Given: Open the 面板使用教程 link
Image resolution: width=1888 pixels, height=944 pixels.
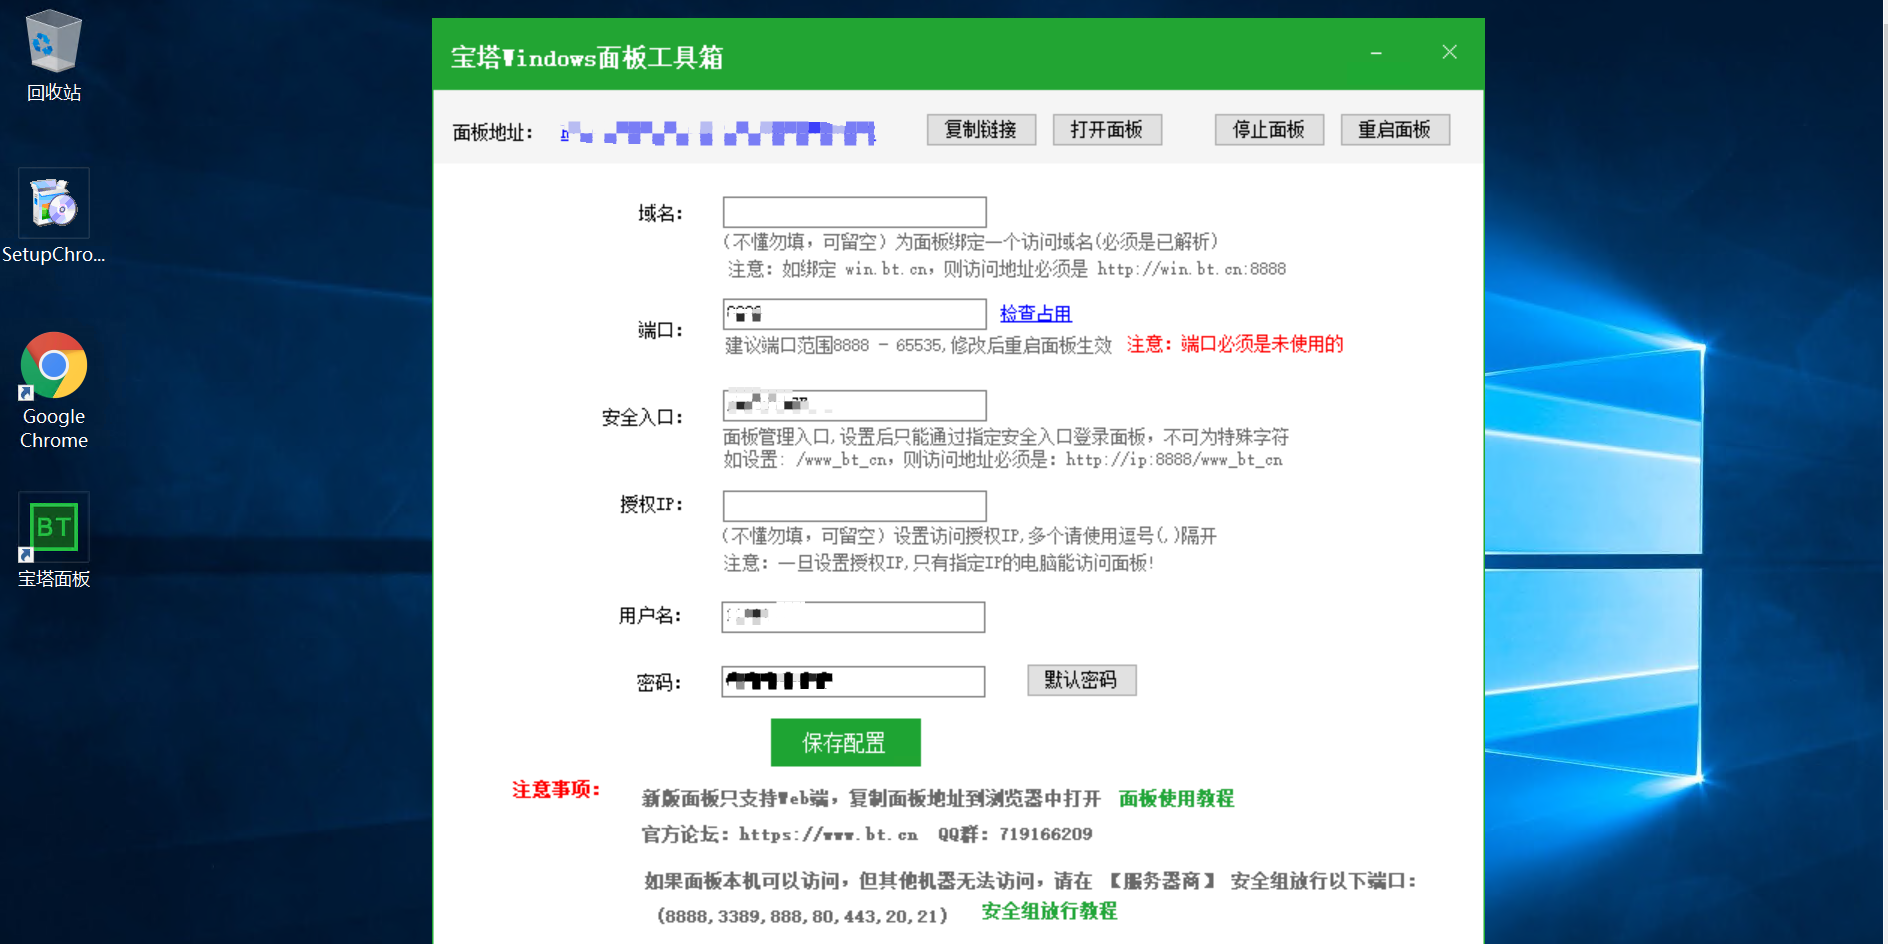Looking at the screenshot, I should tap(1176, 798).
